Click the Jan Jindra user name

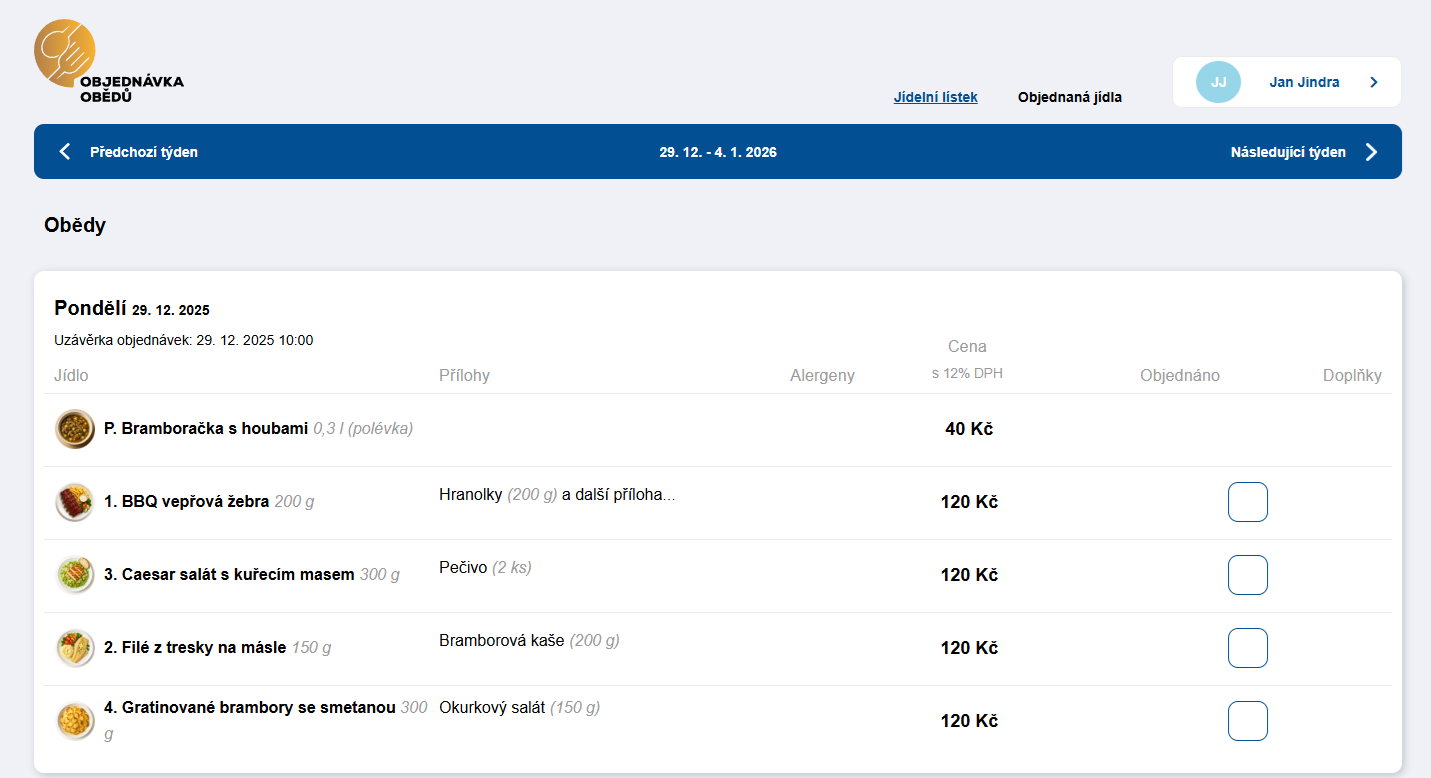coord(1304,82)
